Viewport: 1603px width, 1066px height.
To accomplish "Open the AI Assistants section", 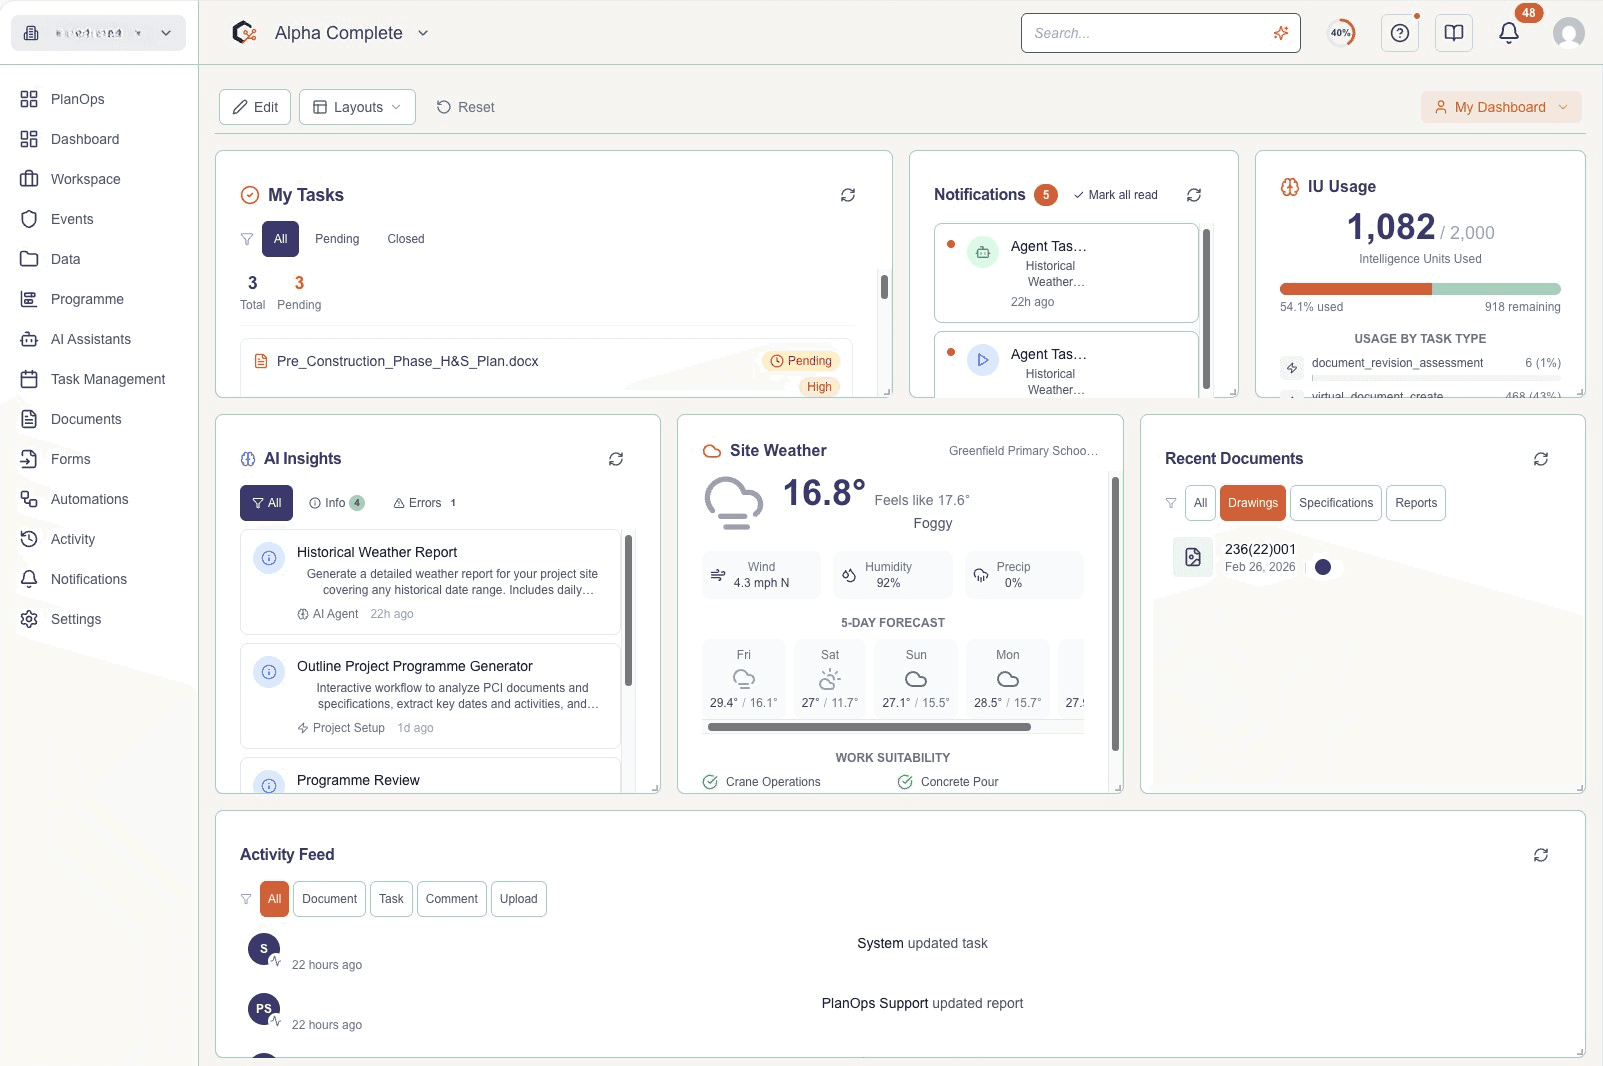I will pos(91,339).
